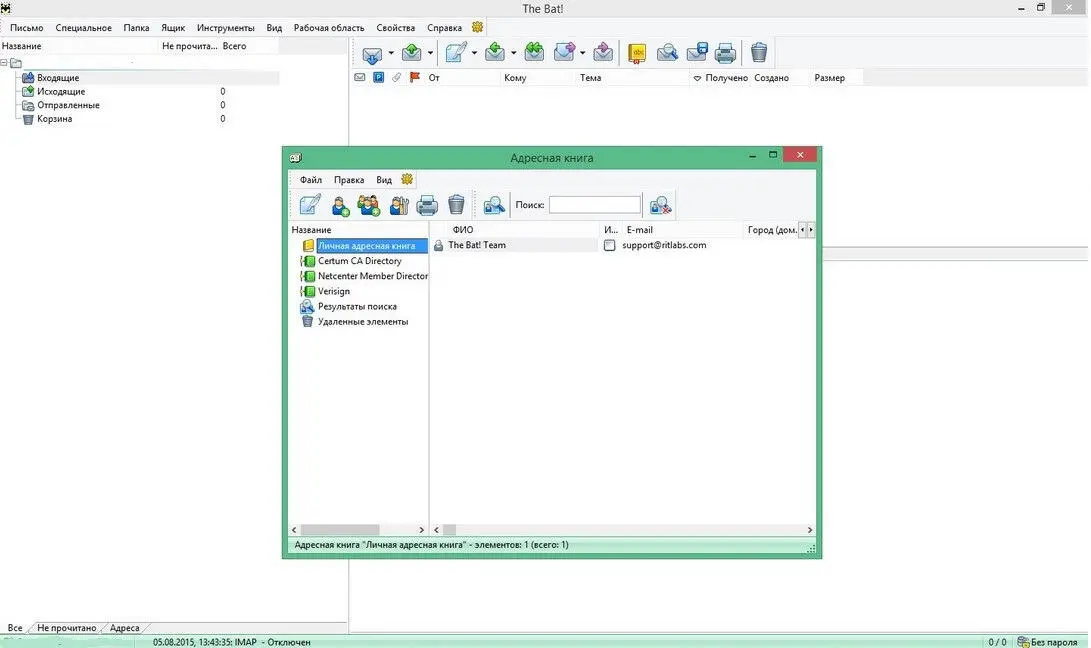Open dropdown arrow next to new message icon
This screenshot has width=1091, height=648.
click(475, 53)
